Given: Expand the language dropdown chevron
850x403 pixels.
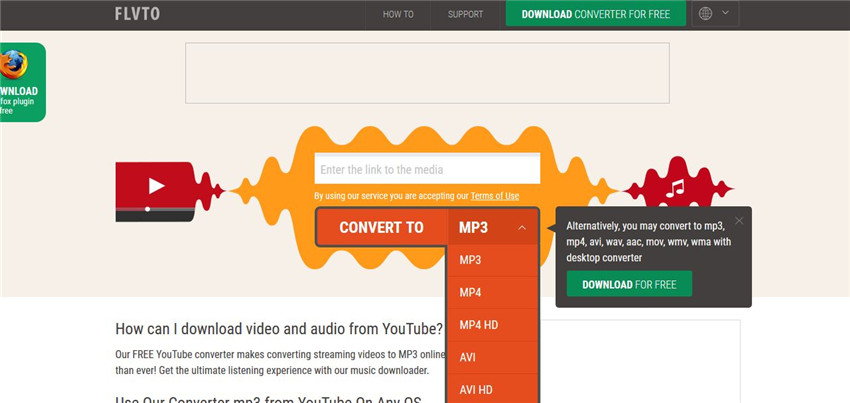Looking at the screenshot, I should pos(725,13).
